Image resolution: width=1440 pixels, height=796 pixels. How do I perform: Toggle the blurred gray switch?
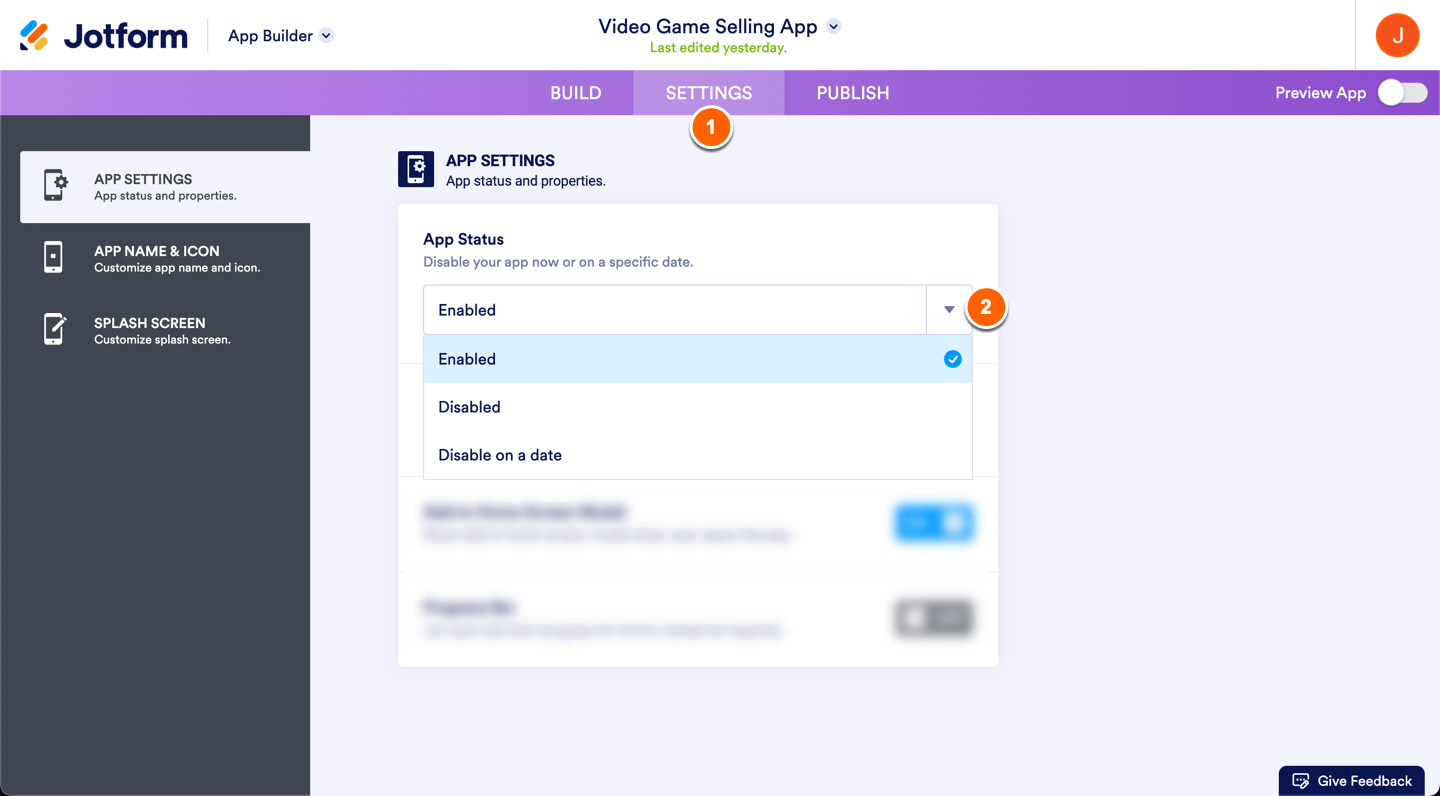934,618
